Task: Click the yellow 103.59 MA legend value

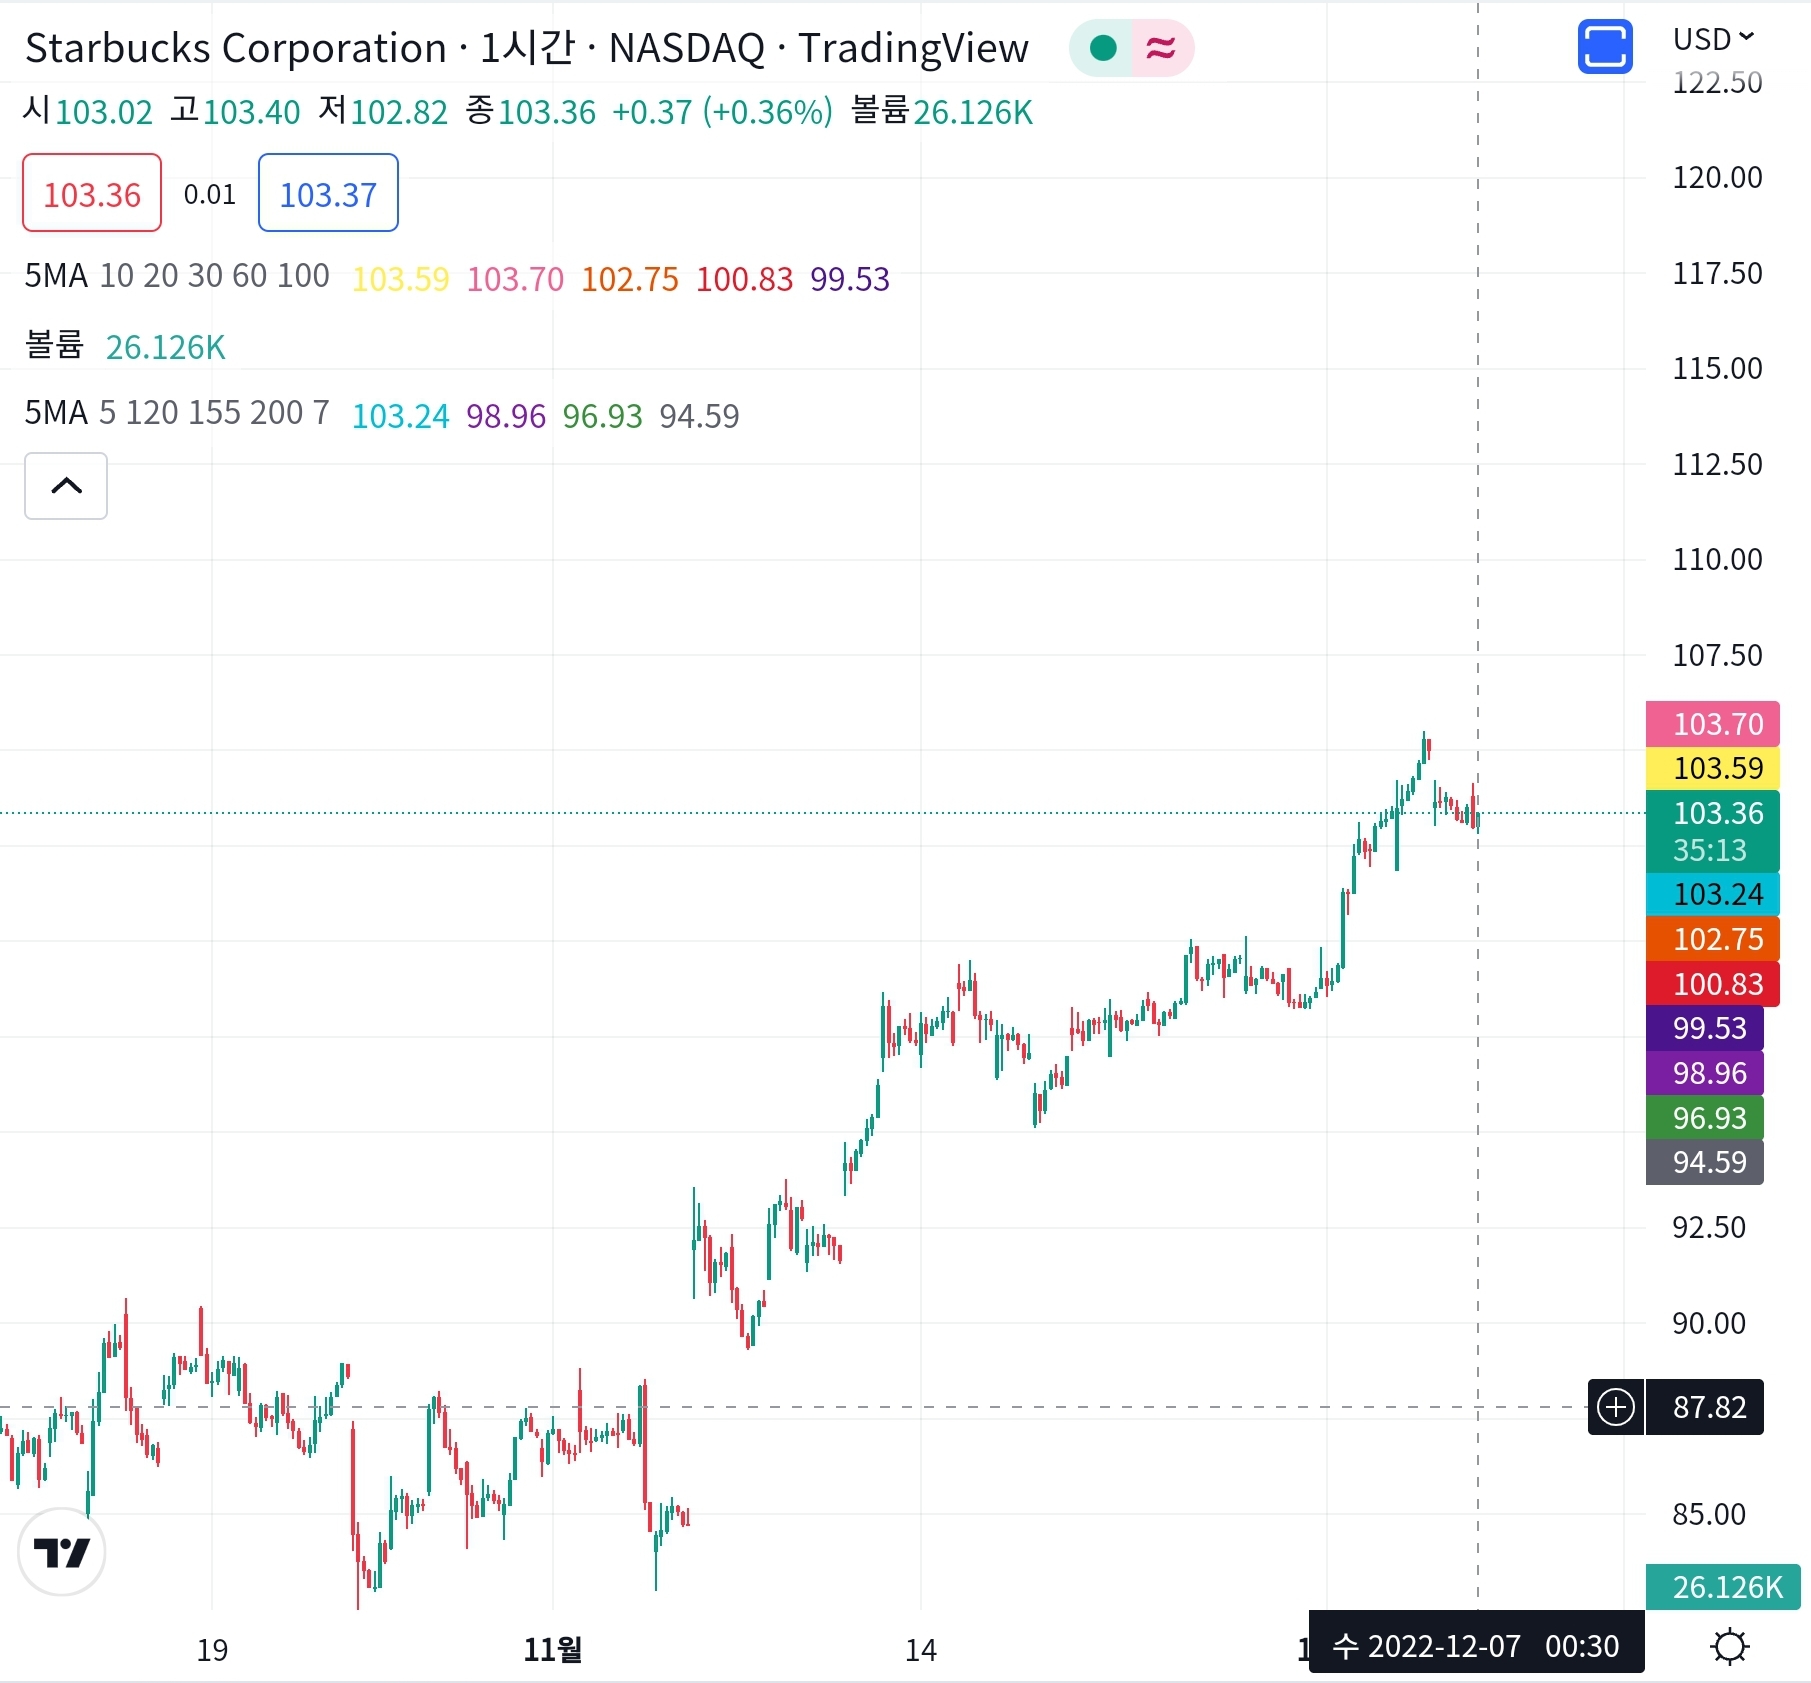Action: point(400,279)
